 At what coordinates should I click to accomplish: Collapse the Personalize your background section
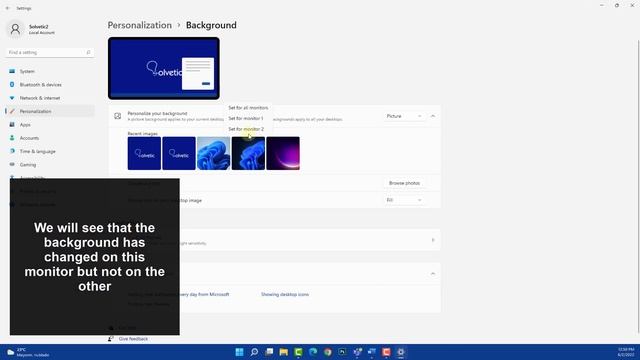pyautogui.click(x=433, y=116)
